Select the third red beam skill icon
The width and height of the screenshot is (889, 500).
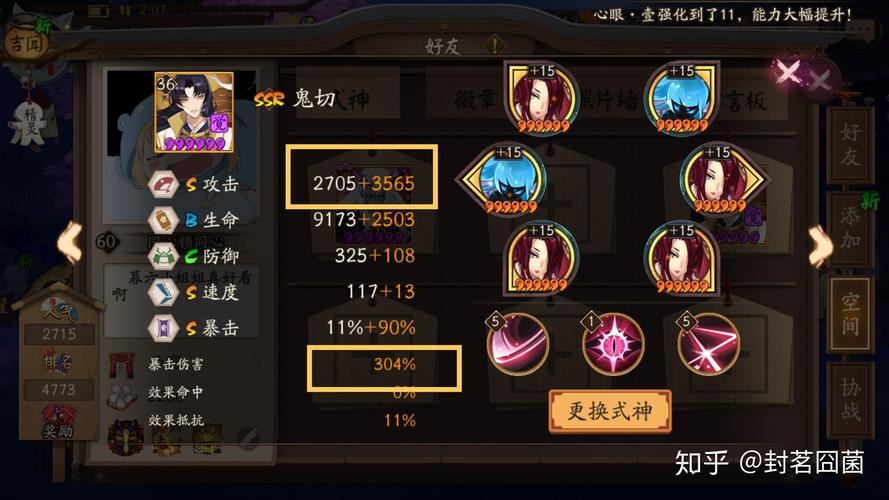tap(709, 344)
